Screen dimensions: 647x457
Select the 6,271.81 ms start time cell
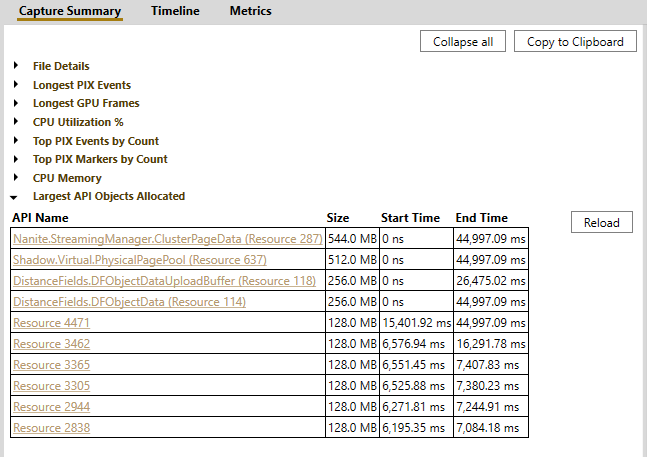416,407
